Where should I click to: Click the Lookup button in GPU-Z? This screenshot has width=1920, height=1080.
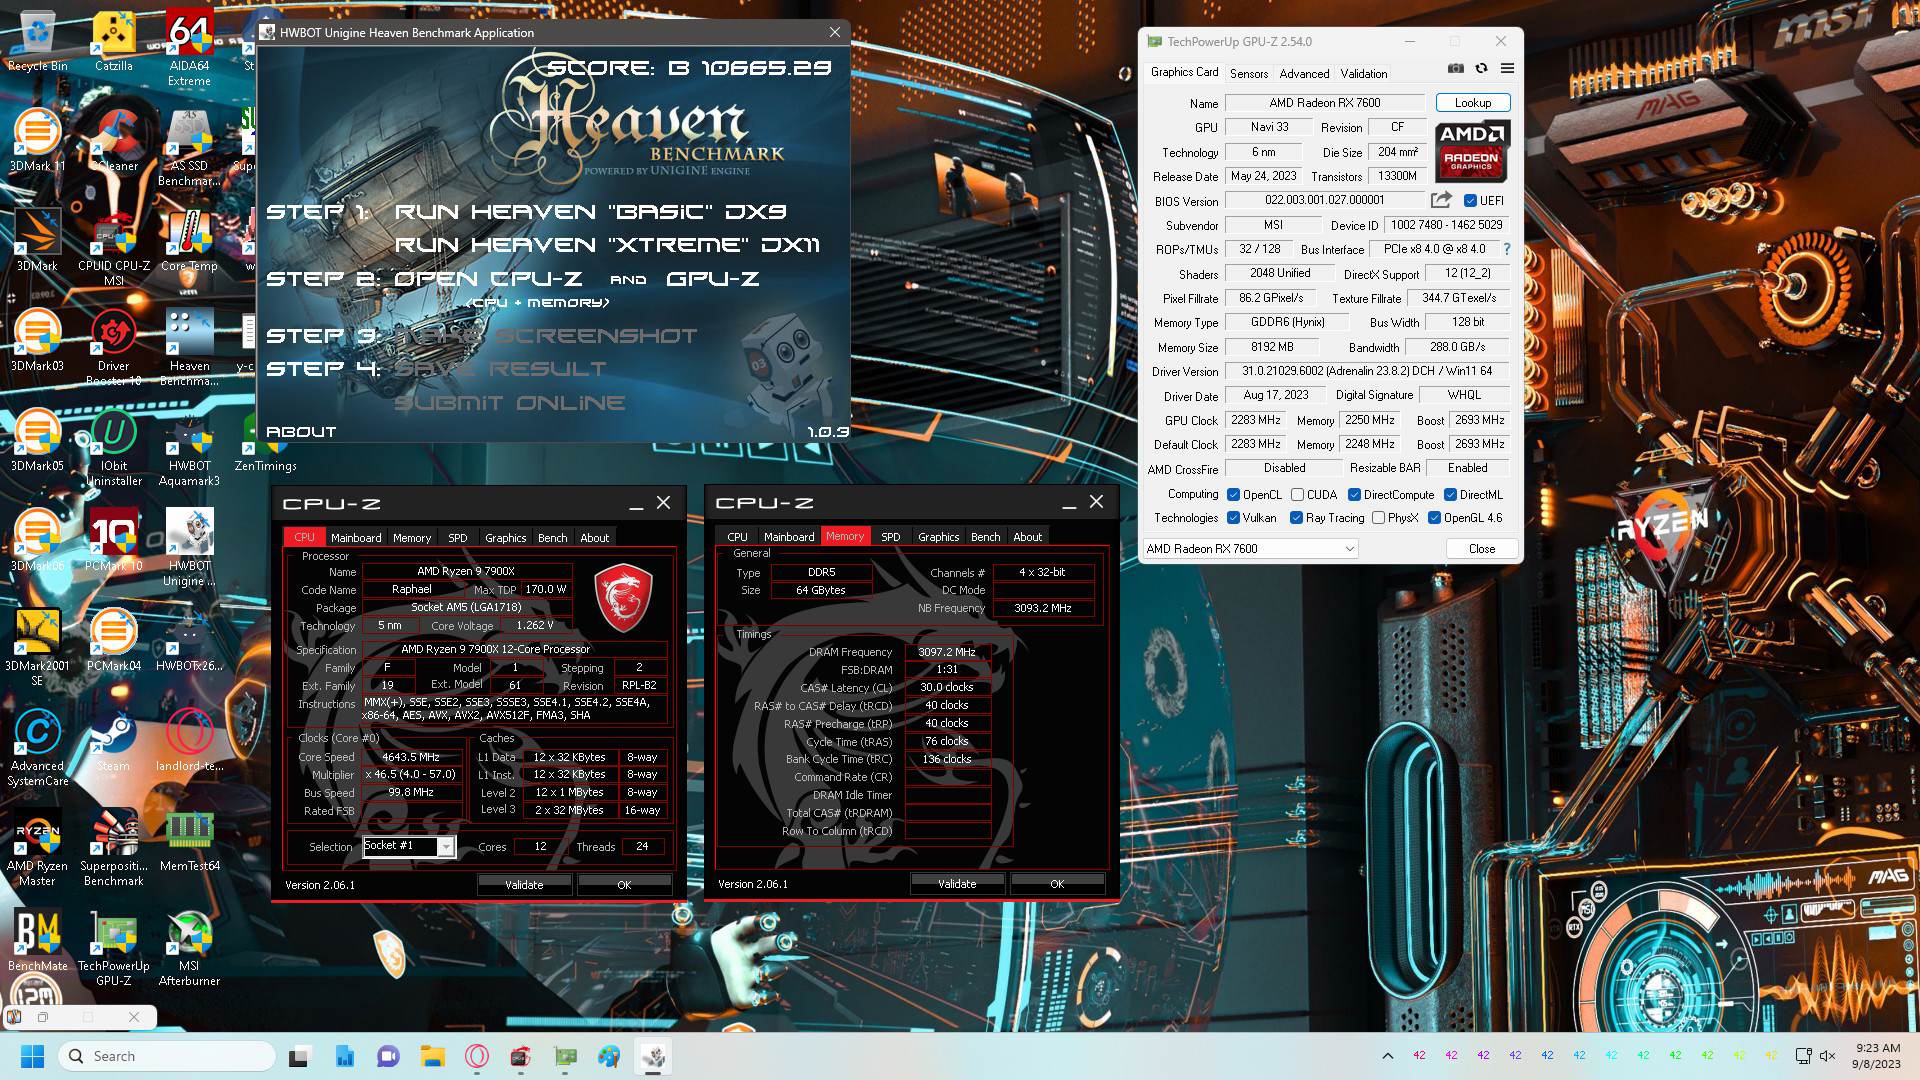click(x=1472, y=103)
